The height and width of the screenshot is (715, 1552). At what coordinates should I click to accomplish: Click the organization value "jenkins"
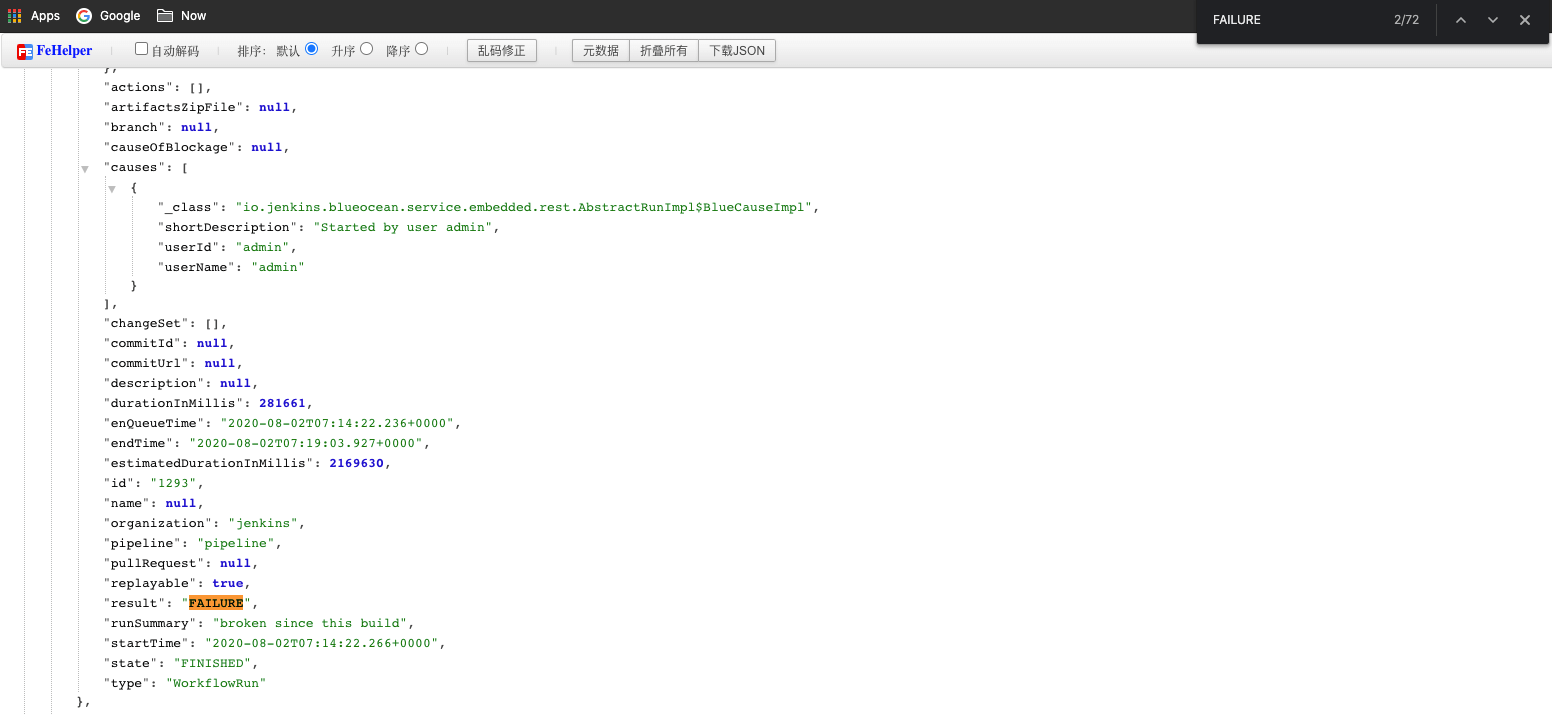coord(263,523)
